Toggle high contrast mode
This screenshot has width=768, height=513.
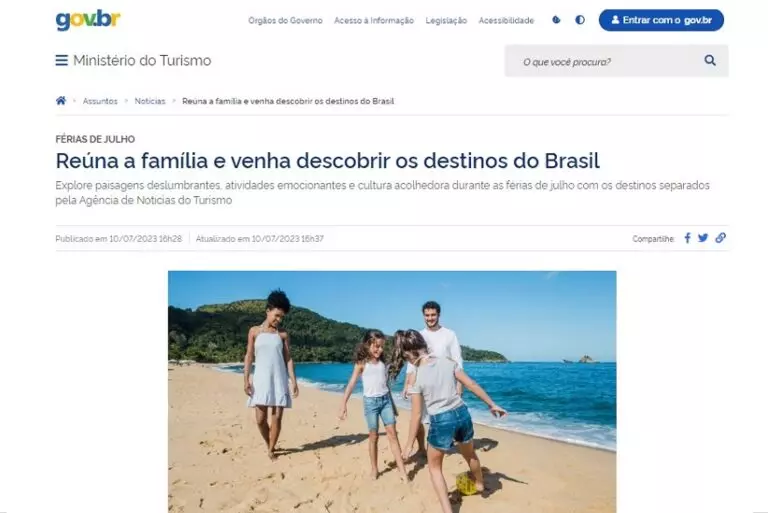pos(580,20)
